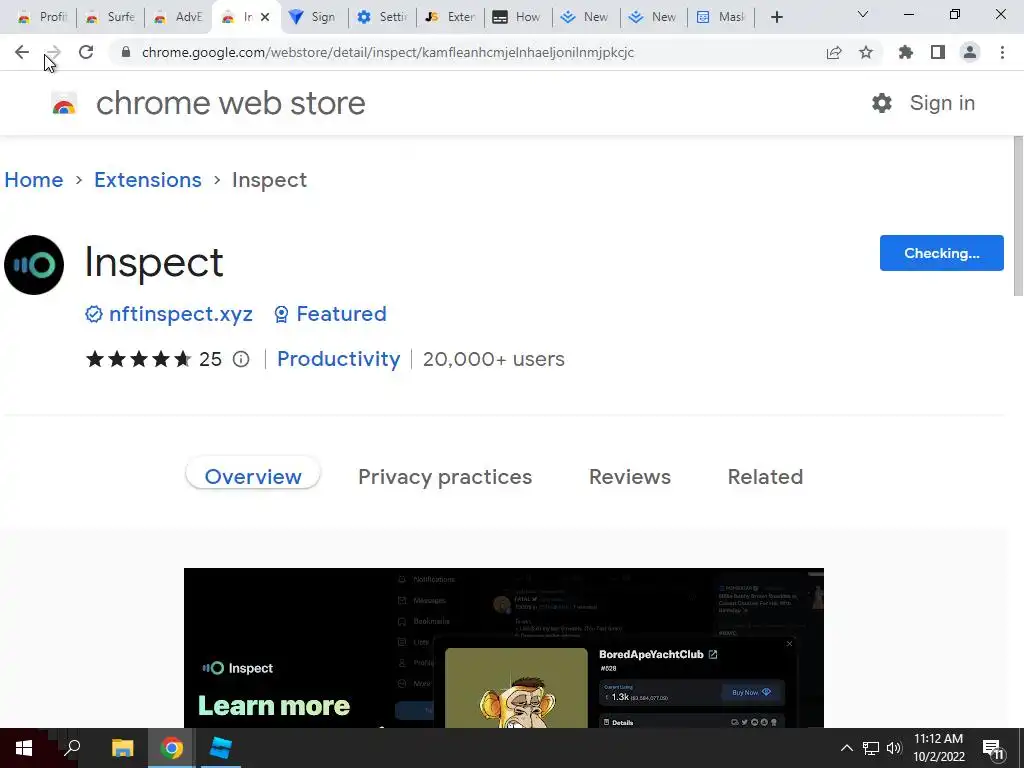Go to Home breadcrumb
Screen dimensions: 1024x768
pos(34,180)
